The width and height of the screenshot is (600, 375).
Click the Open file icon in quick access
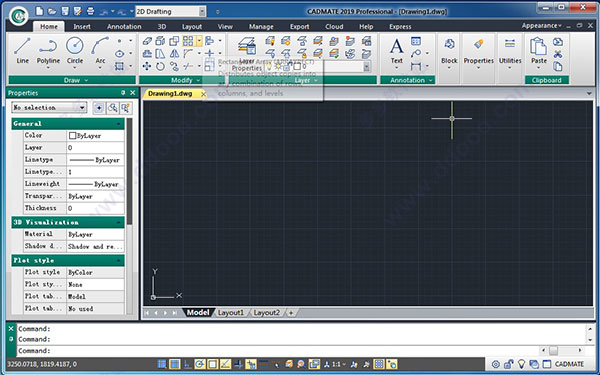pos(52,11)
